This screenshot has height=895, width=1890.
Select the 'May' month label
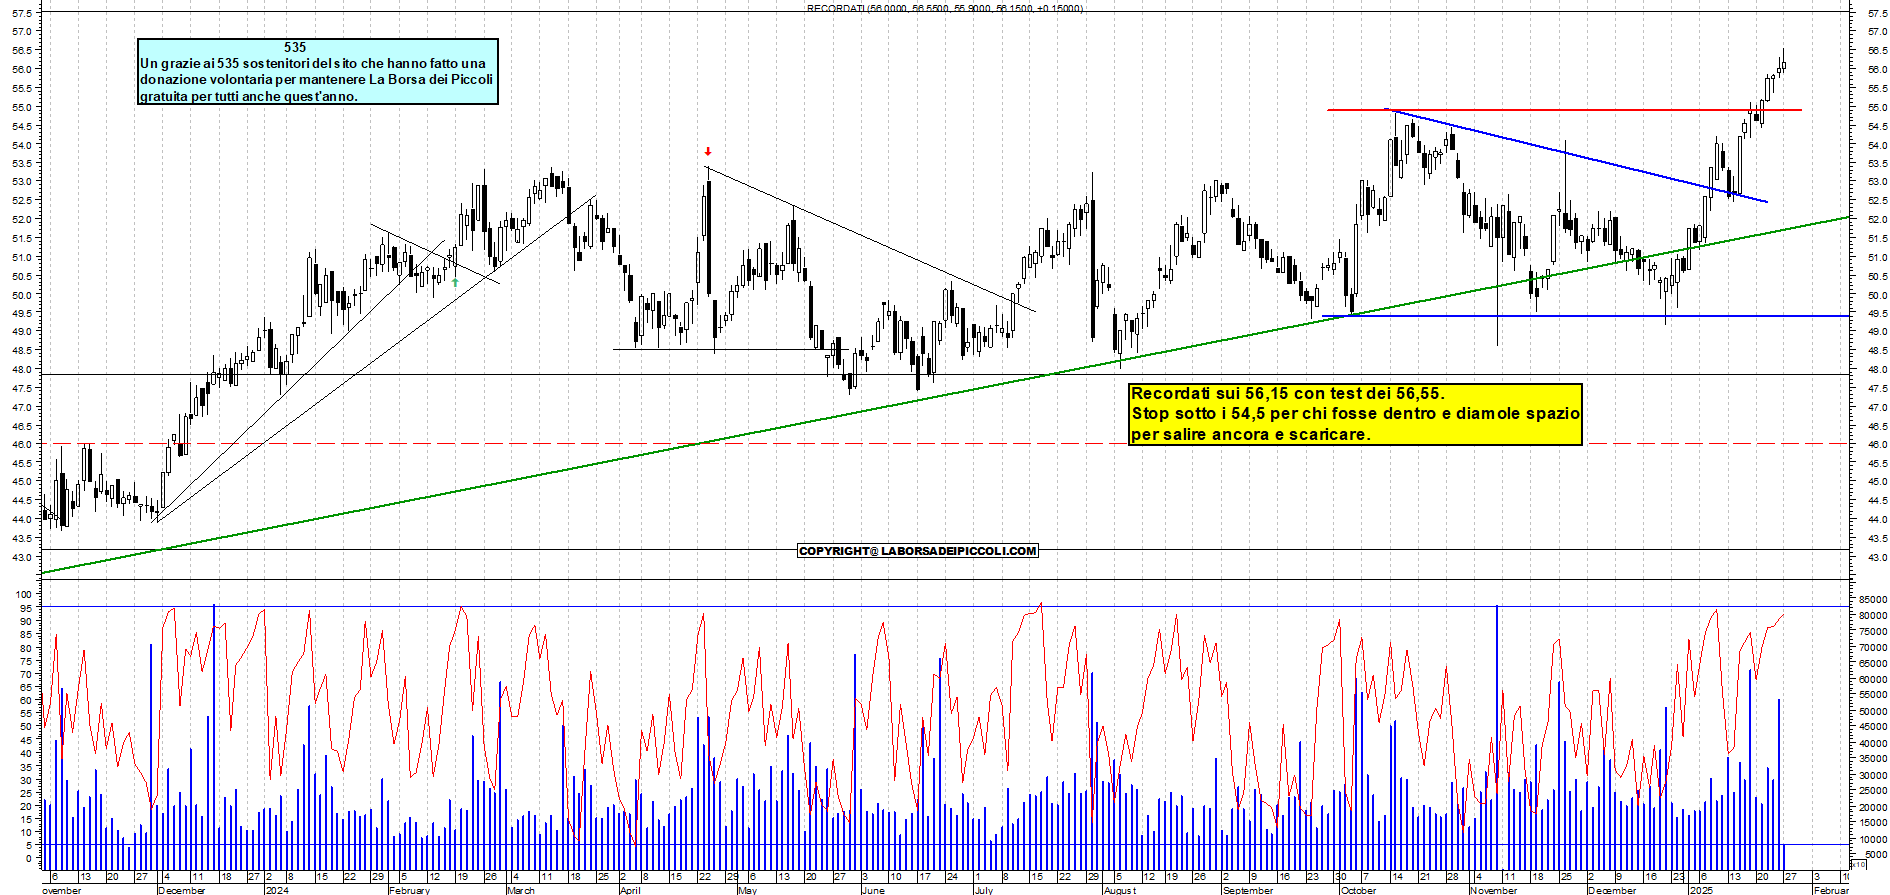click(x=747, y=890)
